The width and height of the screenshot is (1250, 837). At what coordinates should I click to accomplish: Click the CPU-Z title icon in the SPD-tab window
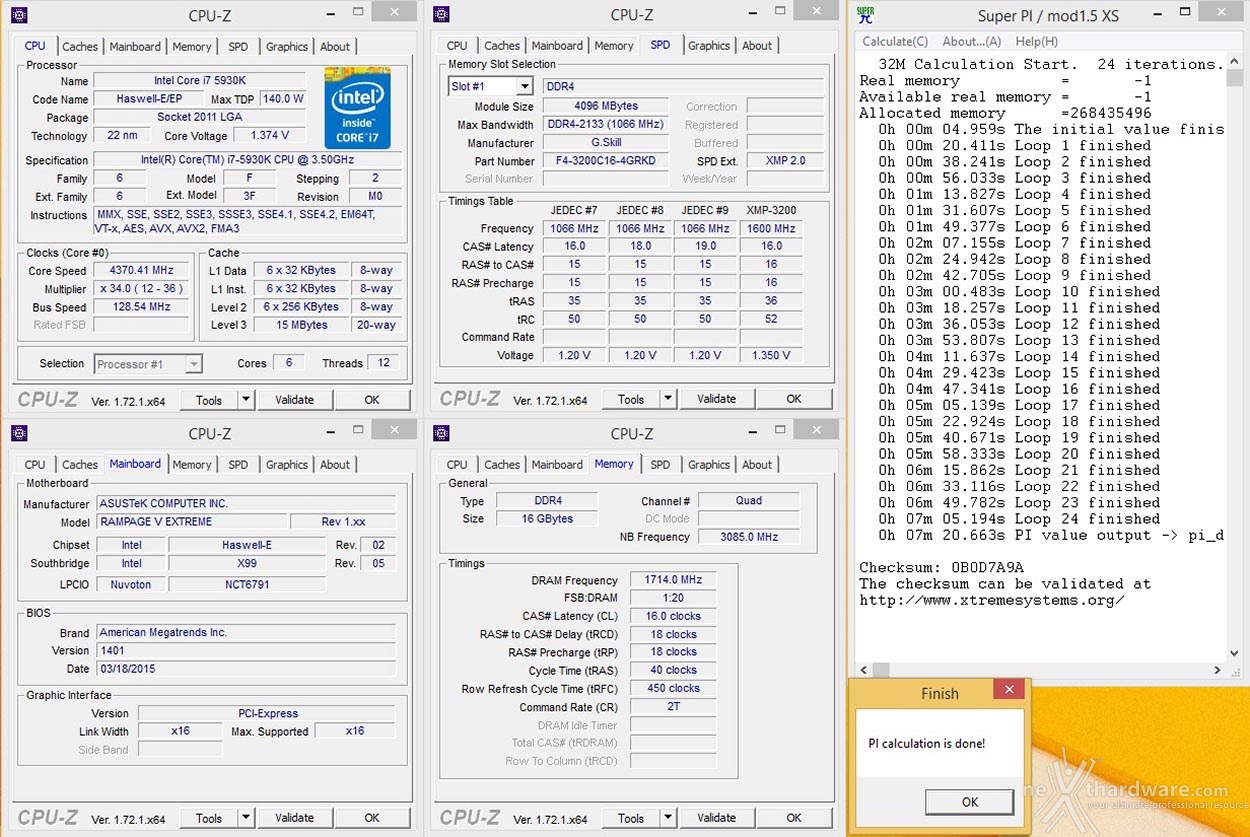click(x=441, y=15)
